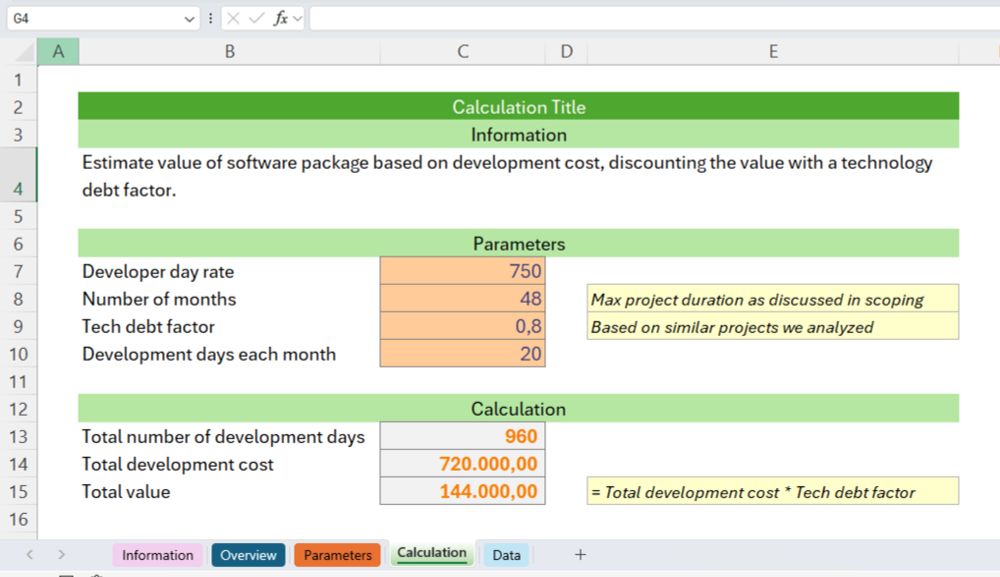Click the '= Total development cost * Tech debt factor' note

point(772,492)
